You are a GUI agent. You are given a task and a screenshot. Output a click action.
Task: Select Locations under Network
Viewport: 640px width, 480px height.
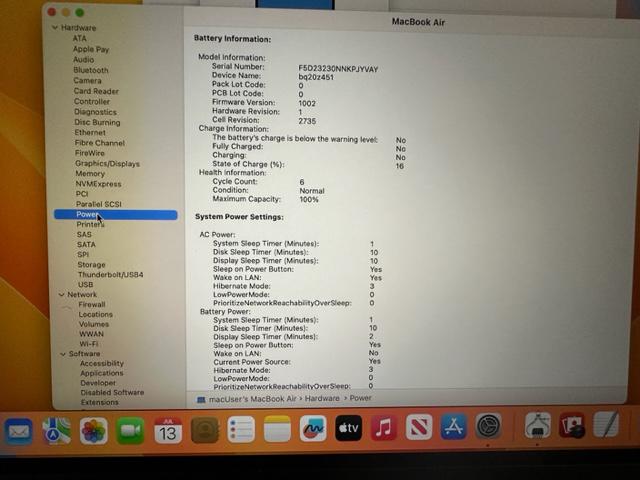point(96,314)
